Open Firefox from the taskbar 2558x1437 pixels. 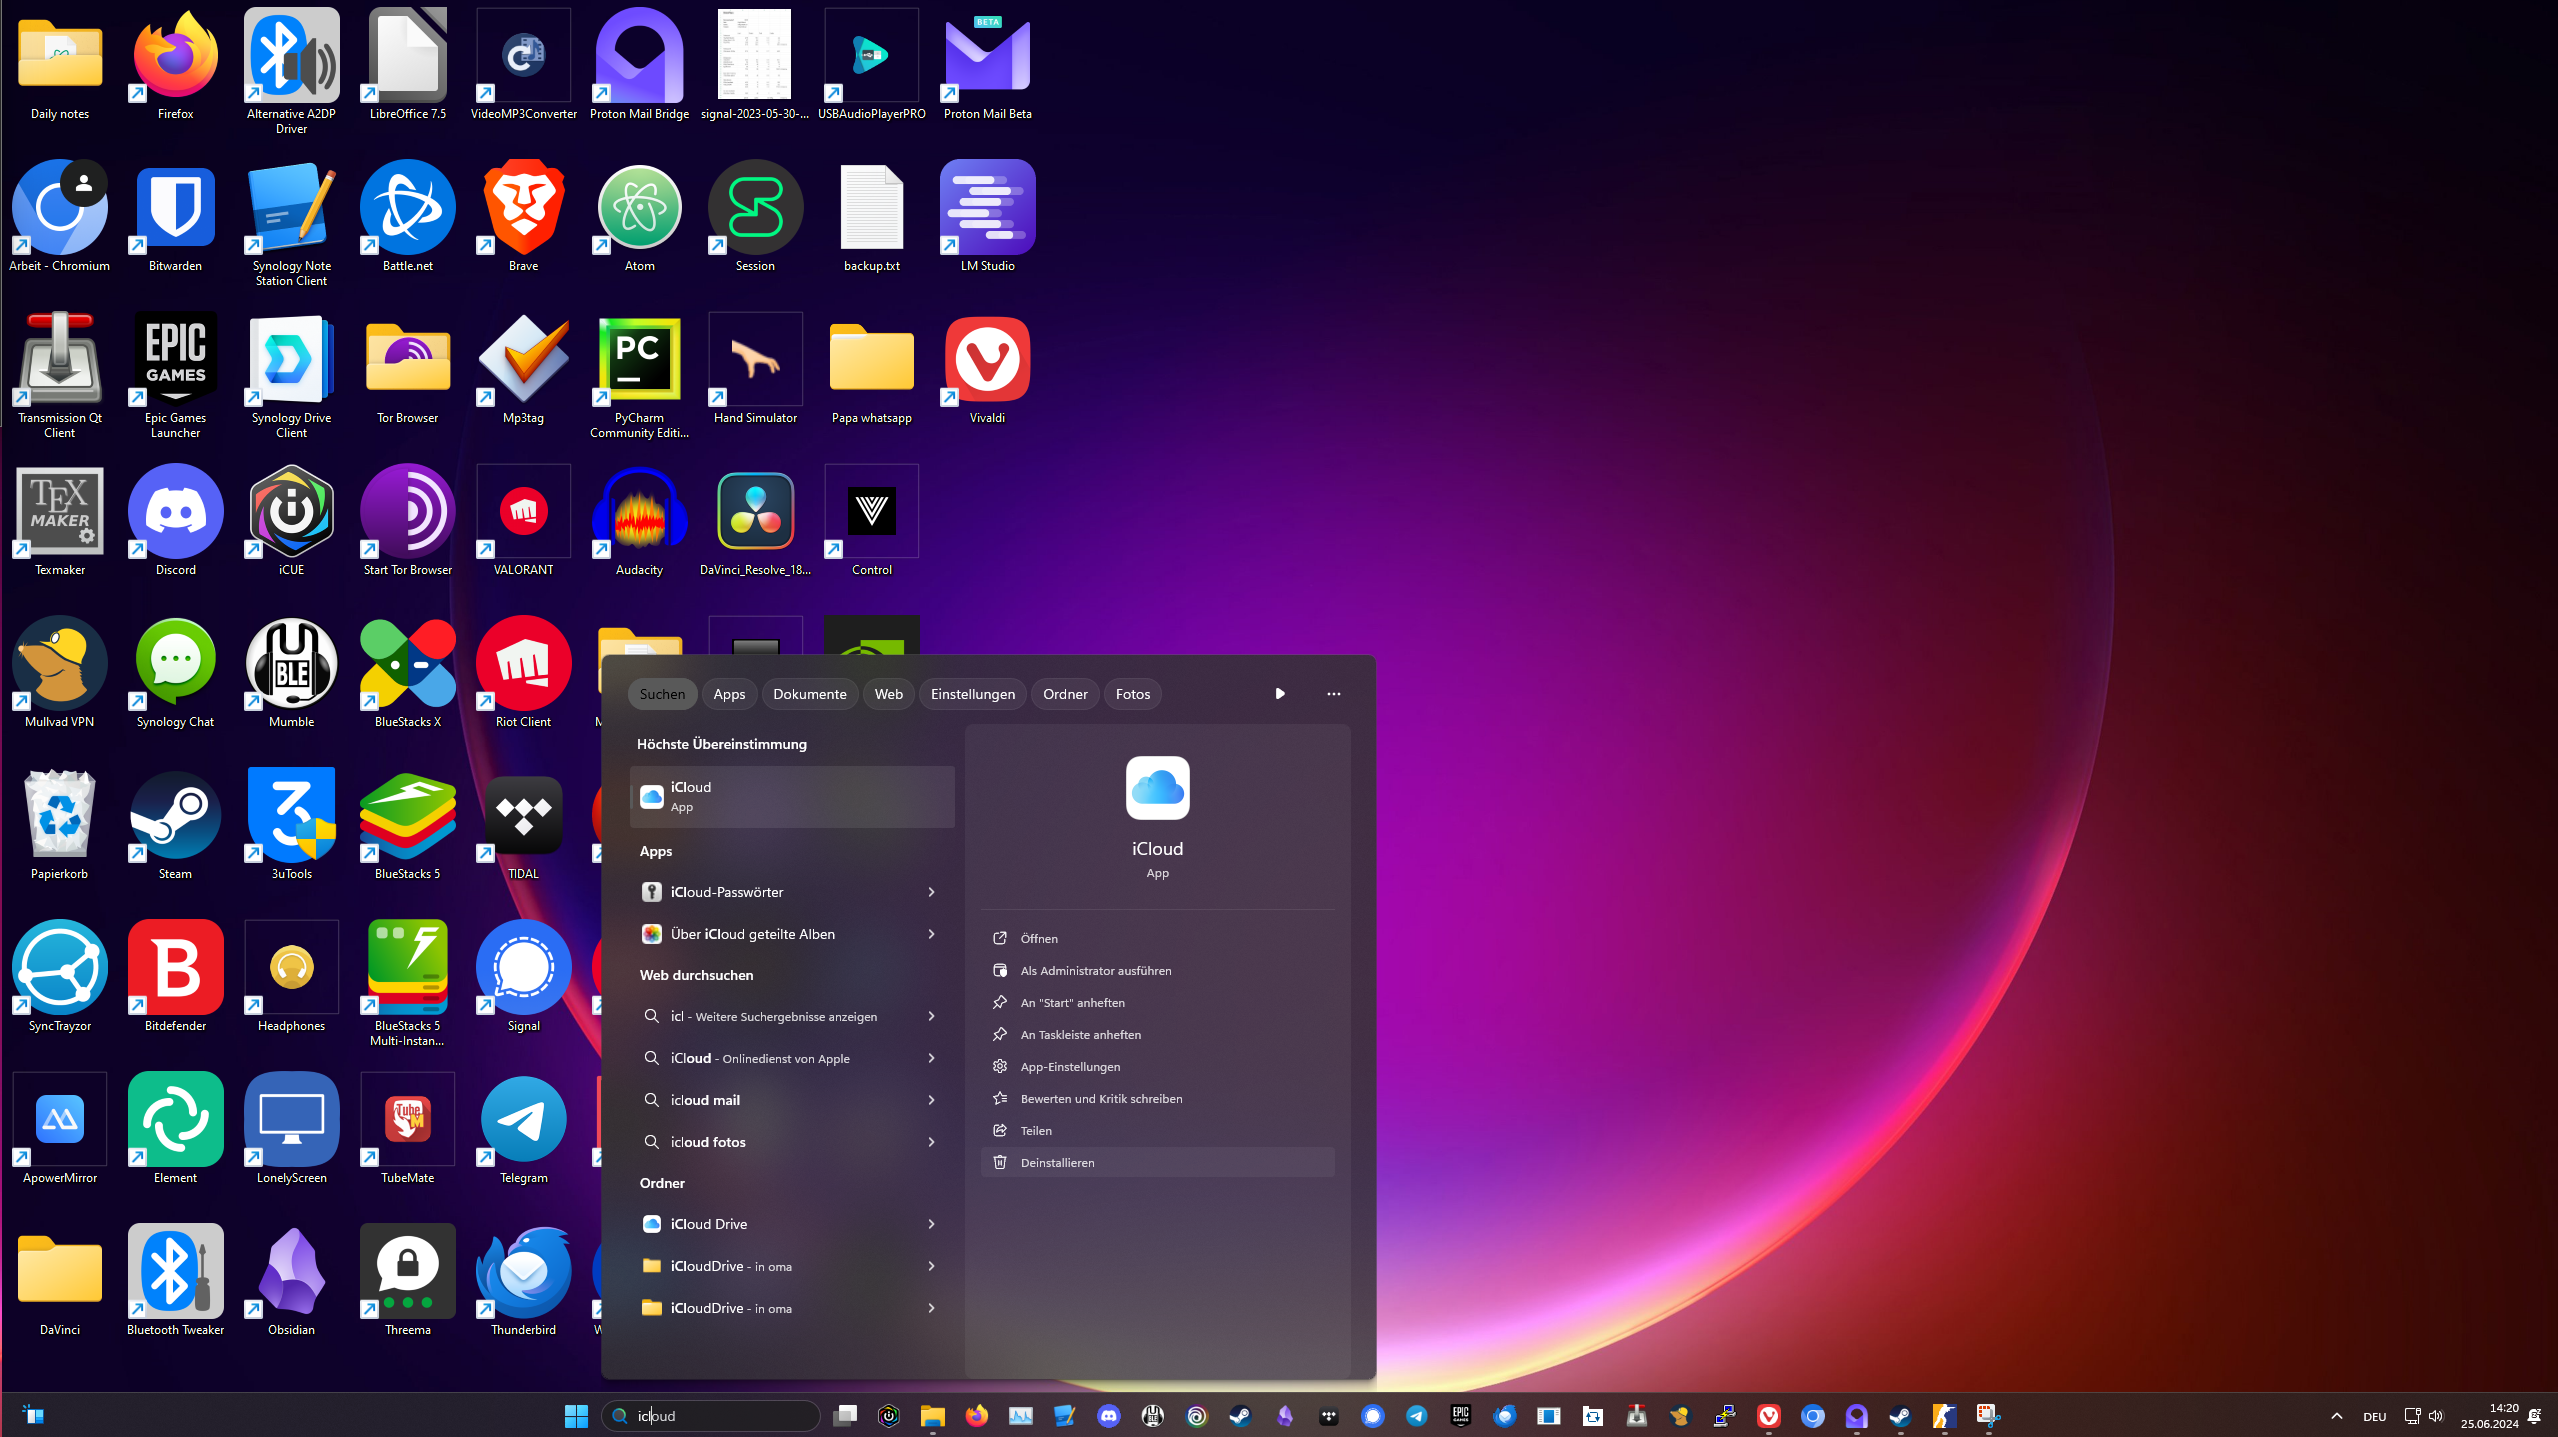click(976, 1415)
